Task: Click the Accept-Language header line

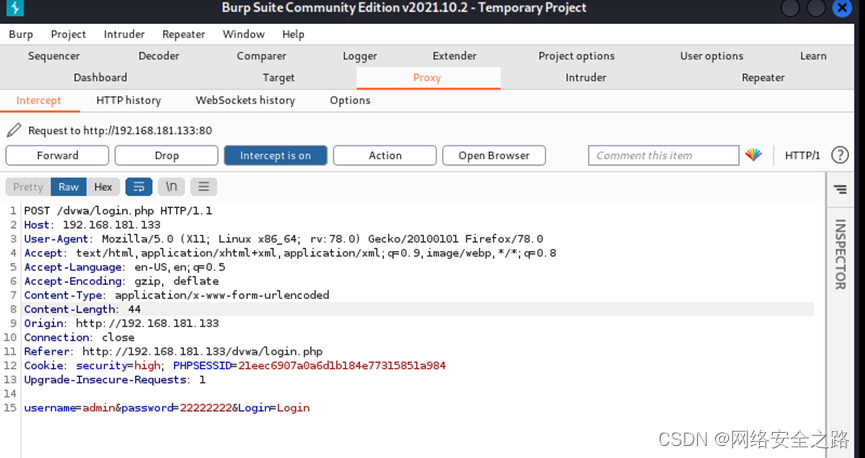Action: click(125, 267)
